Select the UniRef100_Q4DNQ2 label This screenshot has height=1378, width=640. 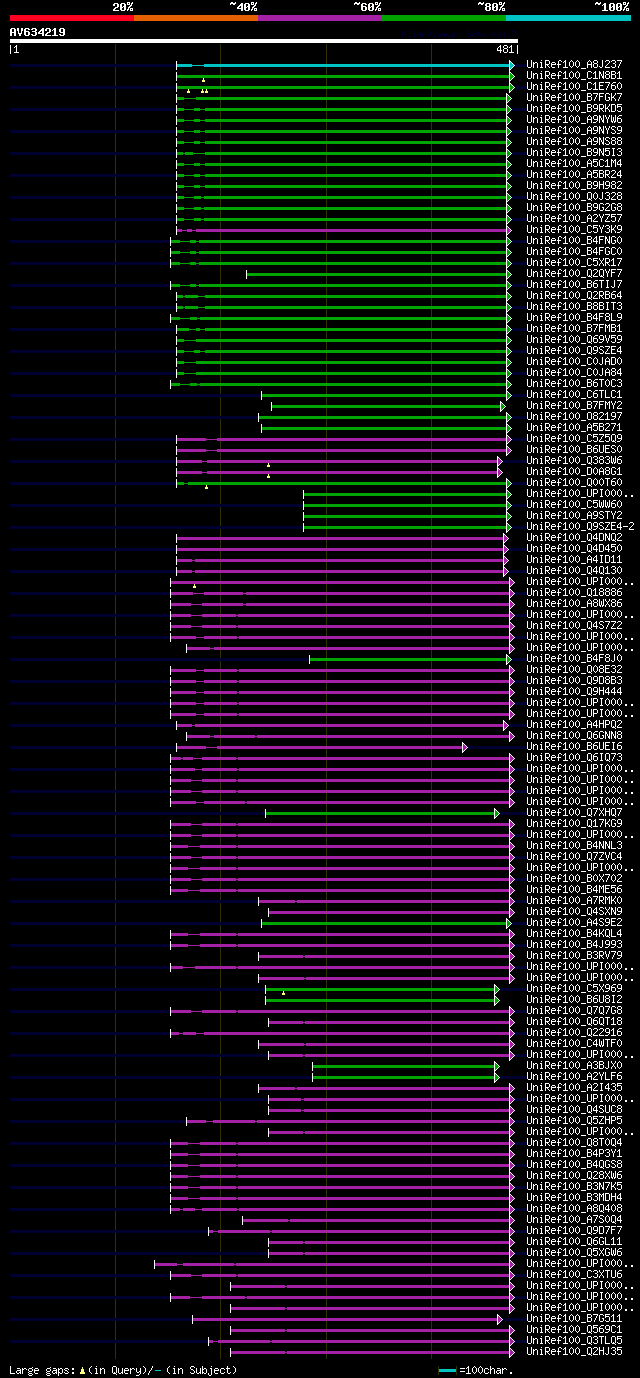pyautogui.click(x=574, y=537)
